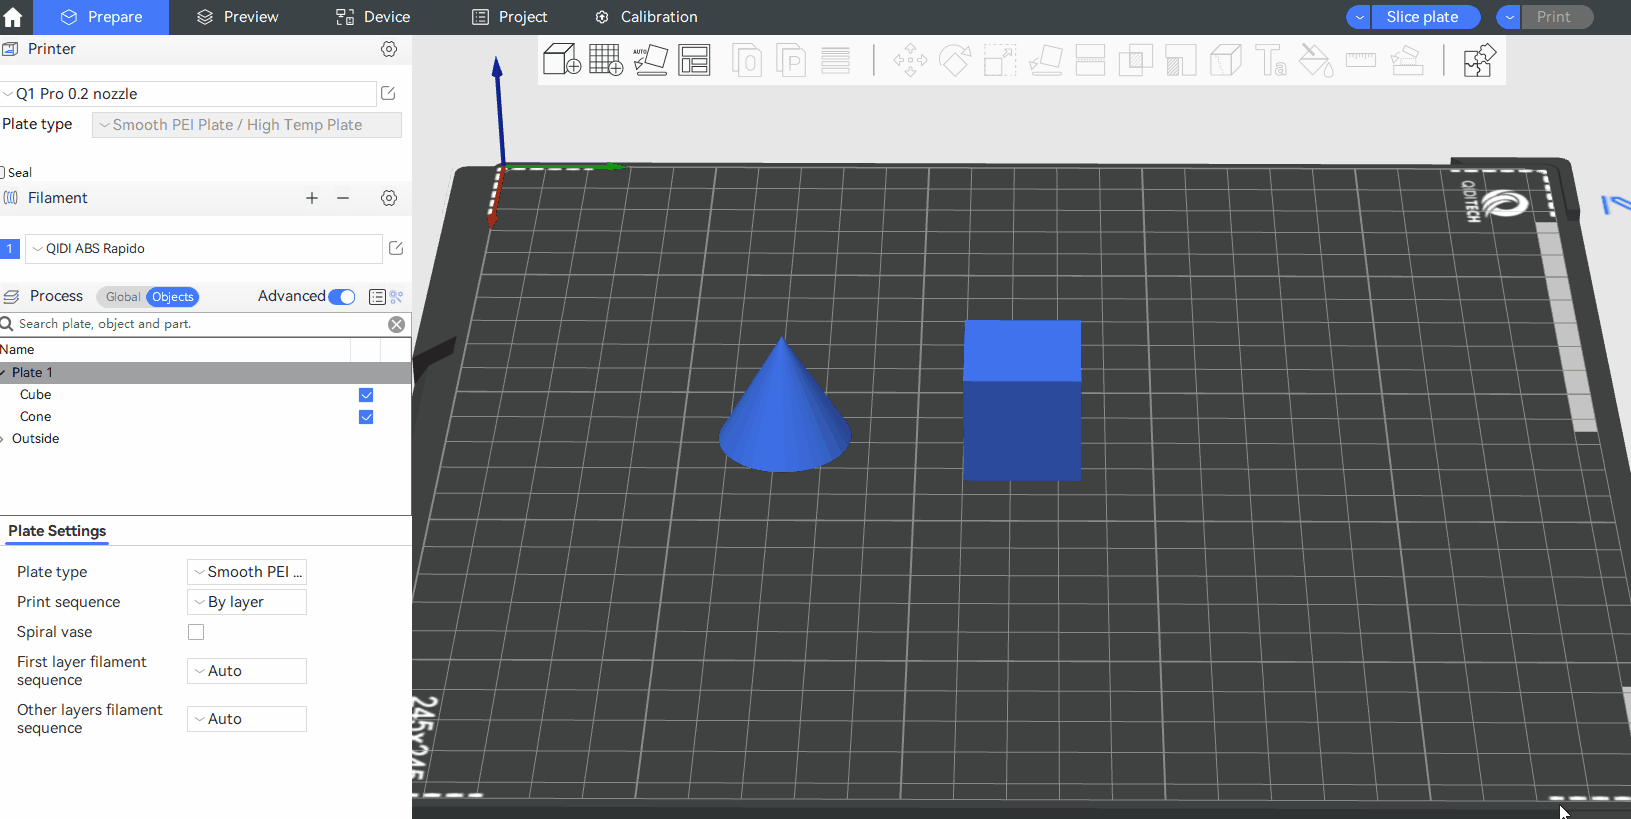Switch to the Preview tab
This screenshot has width=1631, height=819.
click(x=238, y=17)
